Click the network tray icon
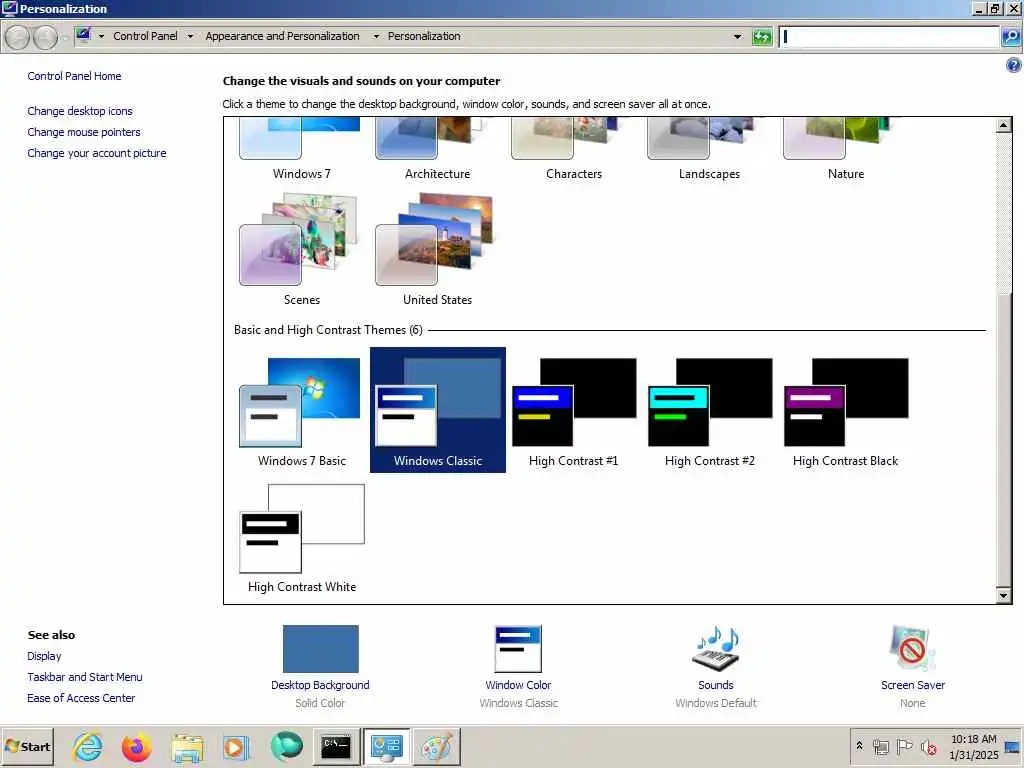1024x768 pixels. [x=881, y=746]
